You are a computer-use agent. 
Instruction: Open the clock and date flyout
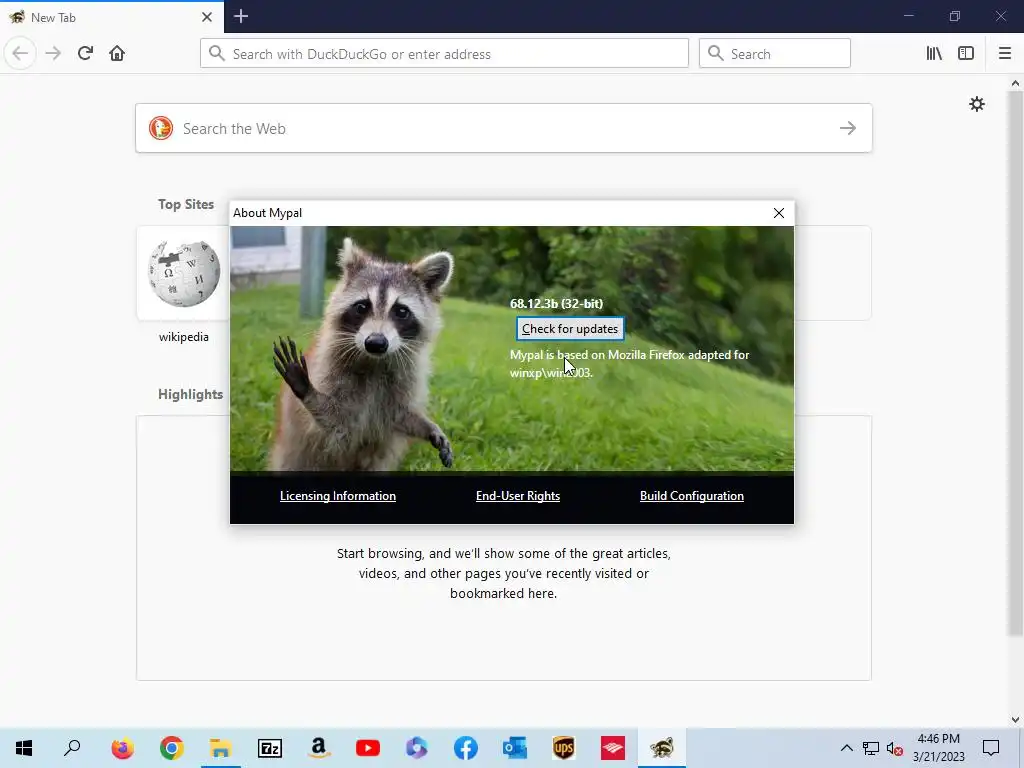[938, 748]
